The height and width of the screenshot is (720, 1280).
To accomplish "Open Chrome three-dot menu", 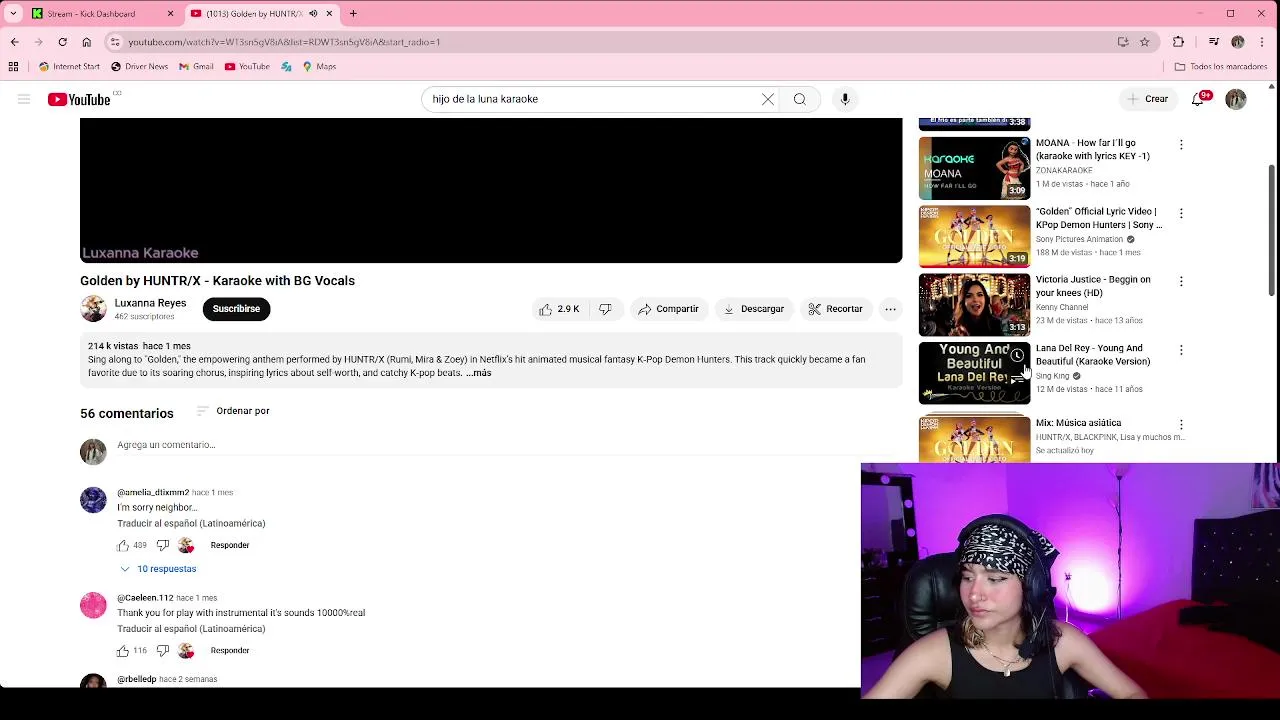I will click(x=1263, y=42).
